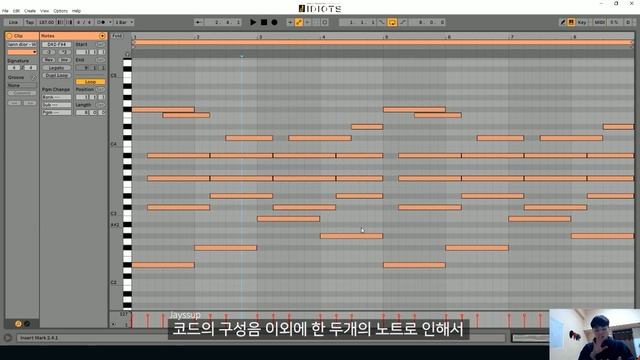Toggle the Fold button
Screen dimensions: 640x360
click(x=117, y=36)
